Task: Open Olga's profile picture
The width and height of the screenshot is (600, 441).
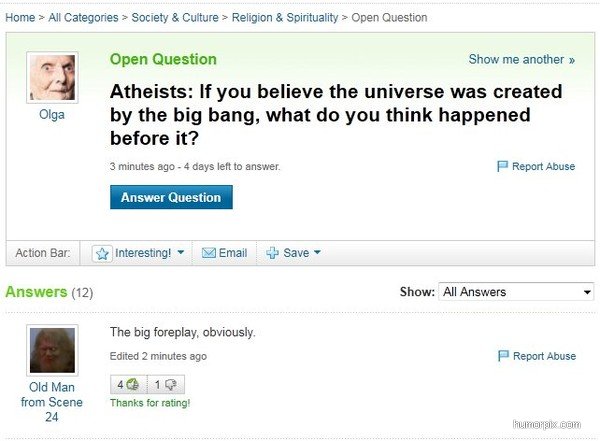Action: point(52,76)
